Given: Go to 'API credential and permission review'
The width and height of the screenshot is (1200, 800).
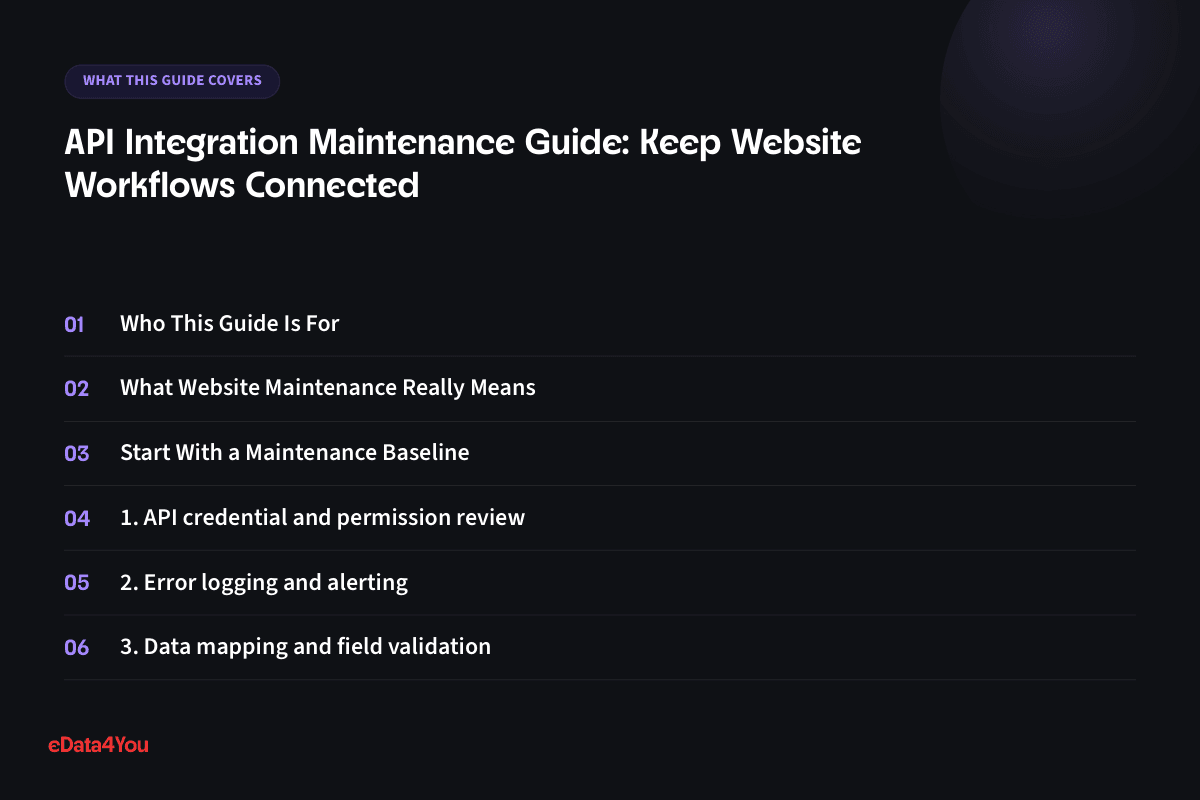Looking at the screenshot, I should [322, 518].
